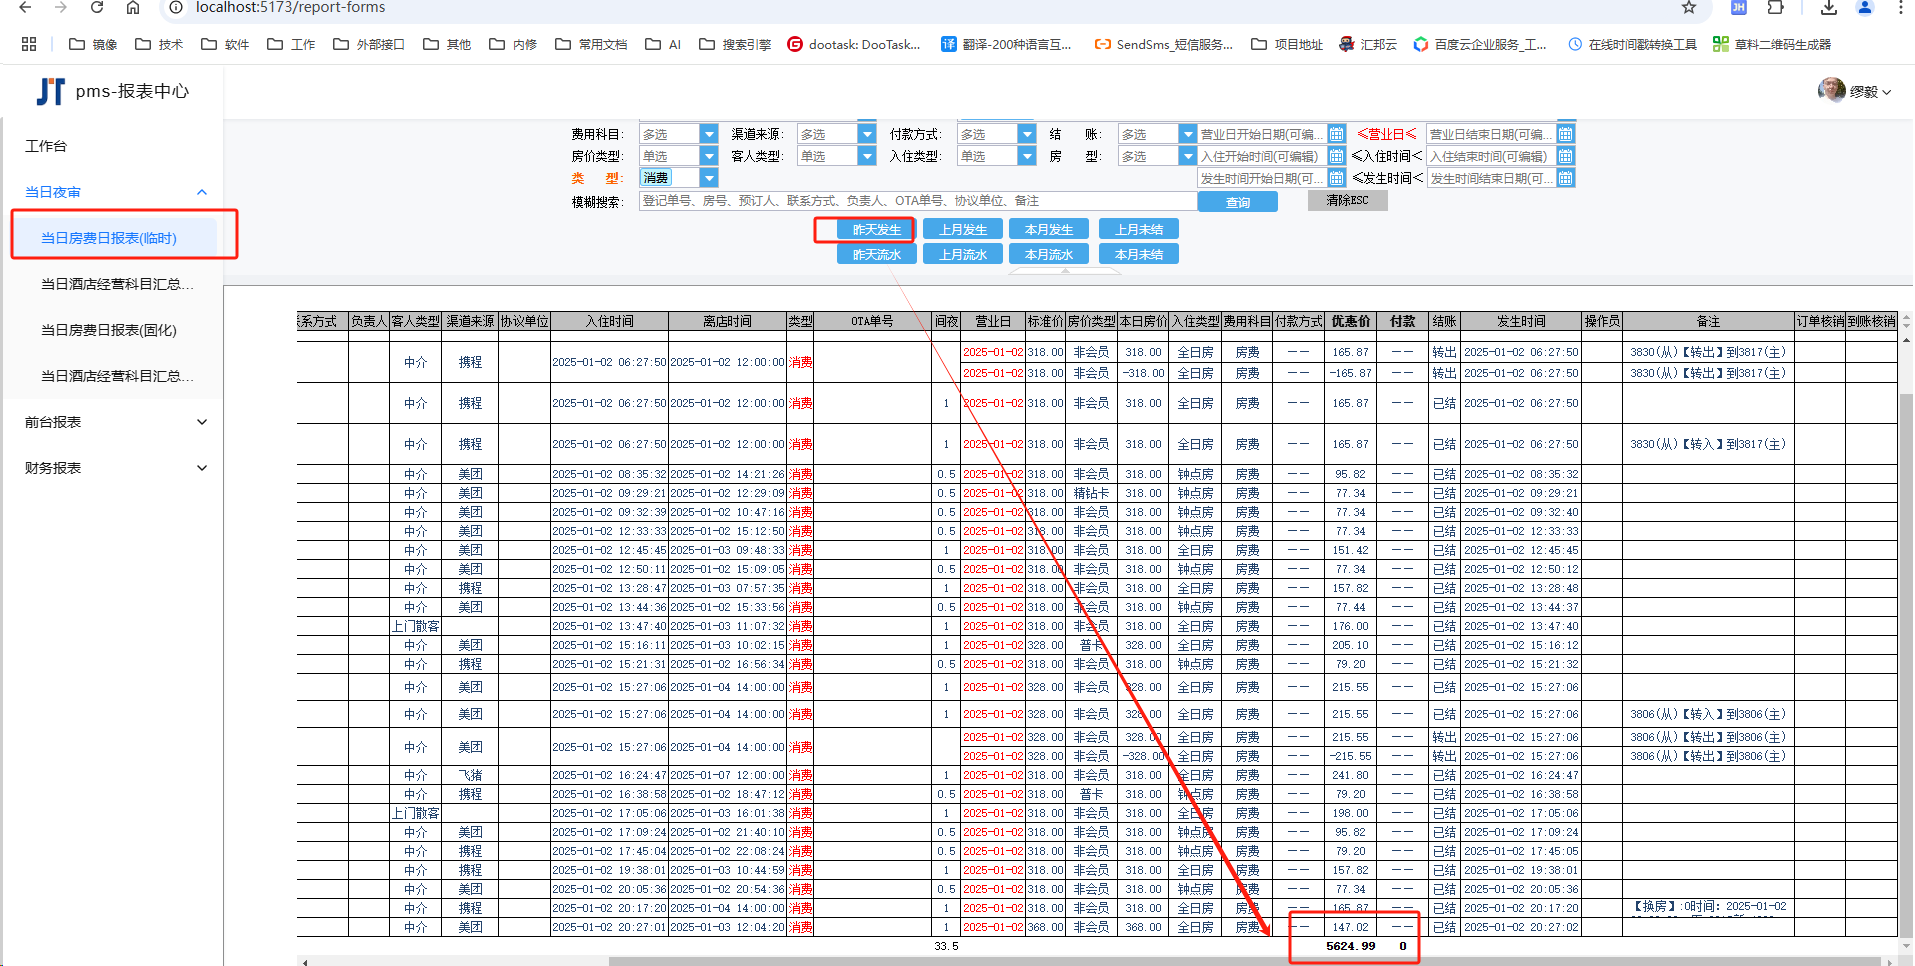Screen dimensions: 1915x966
Task: Open calendar for 营业日 start date
Action: tap(1336, 134)
